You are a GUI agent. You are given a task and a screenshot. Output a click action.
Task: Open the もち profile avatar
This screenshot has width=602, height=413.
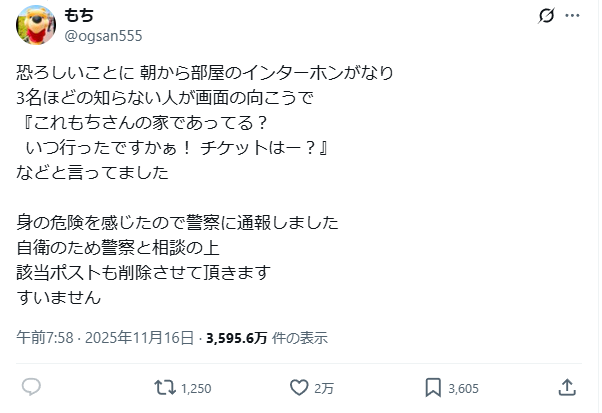[34, 25]
